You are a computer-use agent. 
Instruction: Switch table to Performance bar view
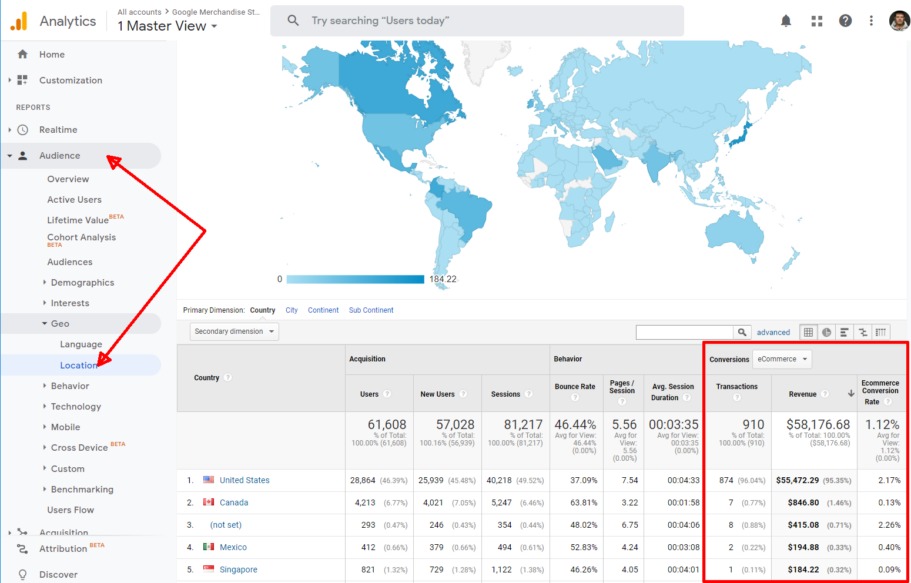[x=844, y=332]
